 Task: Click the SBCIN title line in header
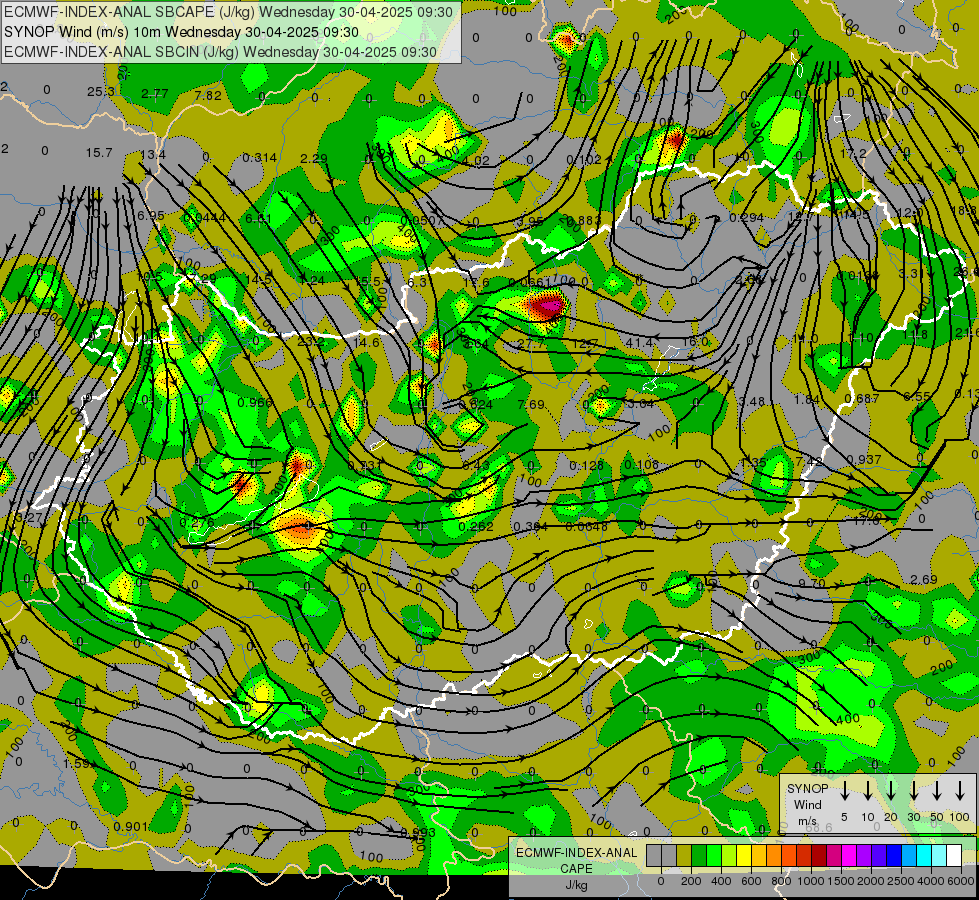220,52
